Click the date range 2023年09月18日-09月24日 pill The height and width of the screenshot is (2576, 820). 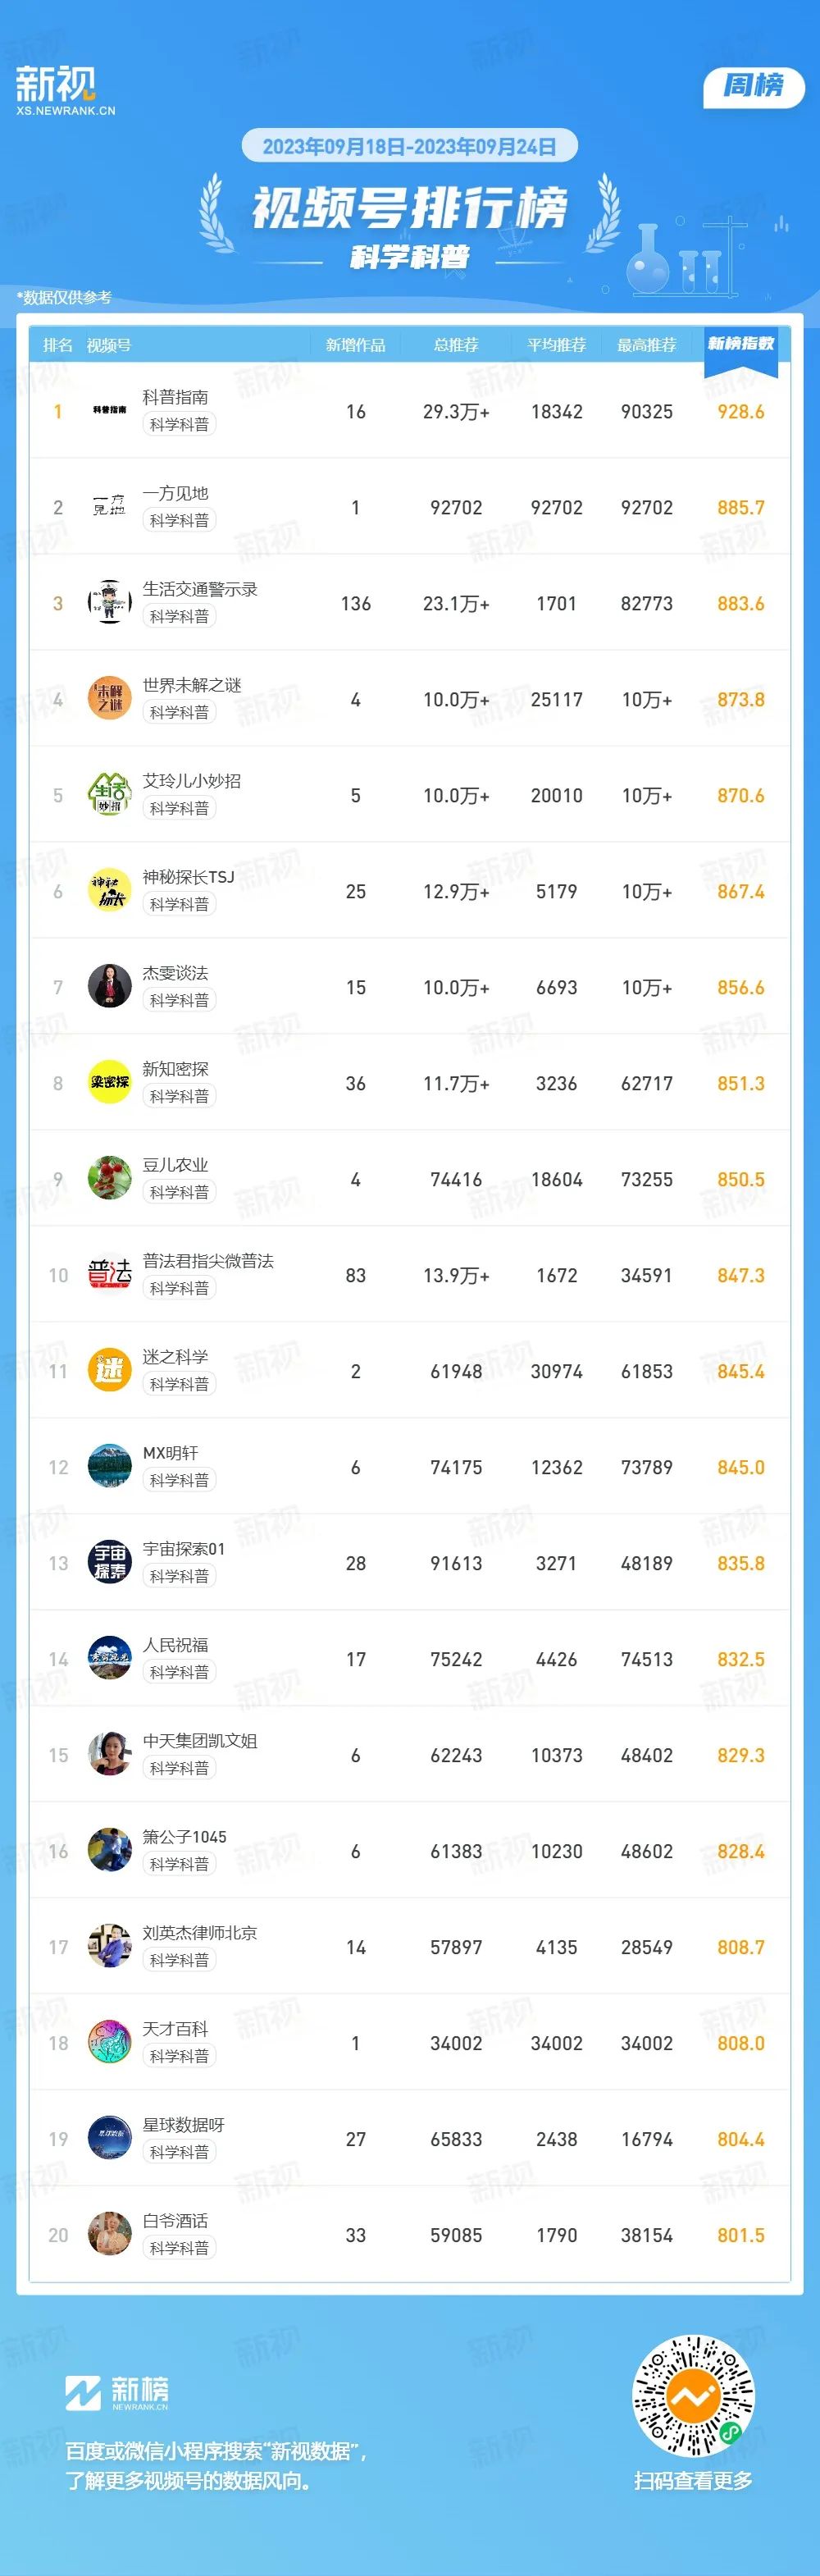click(x=410, y=146)
